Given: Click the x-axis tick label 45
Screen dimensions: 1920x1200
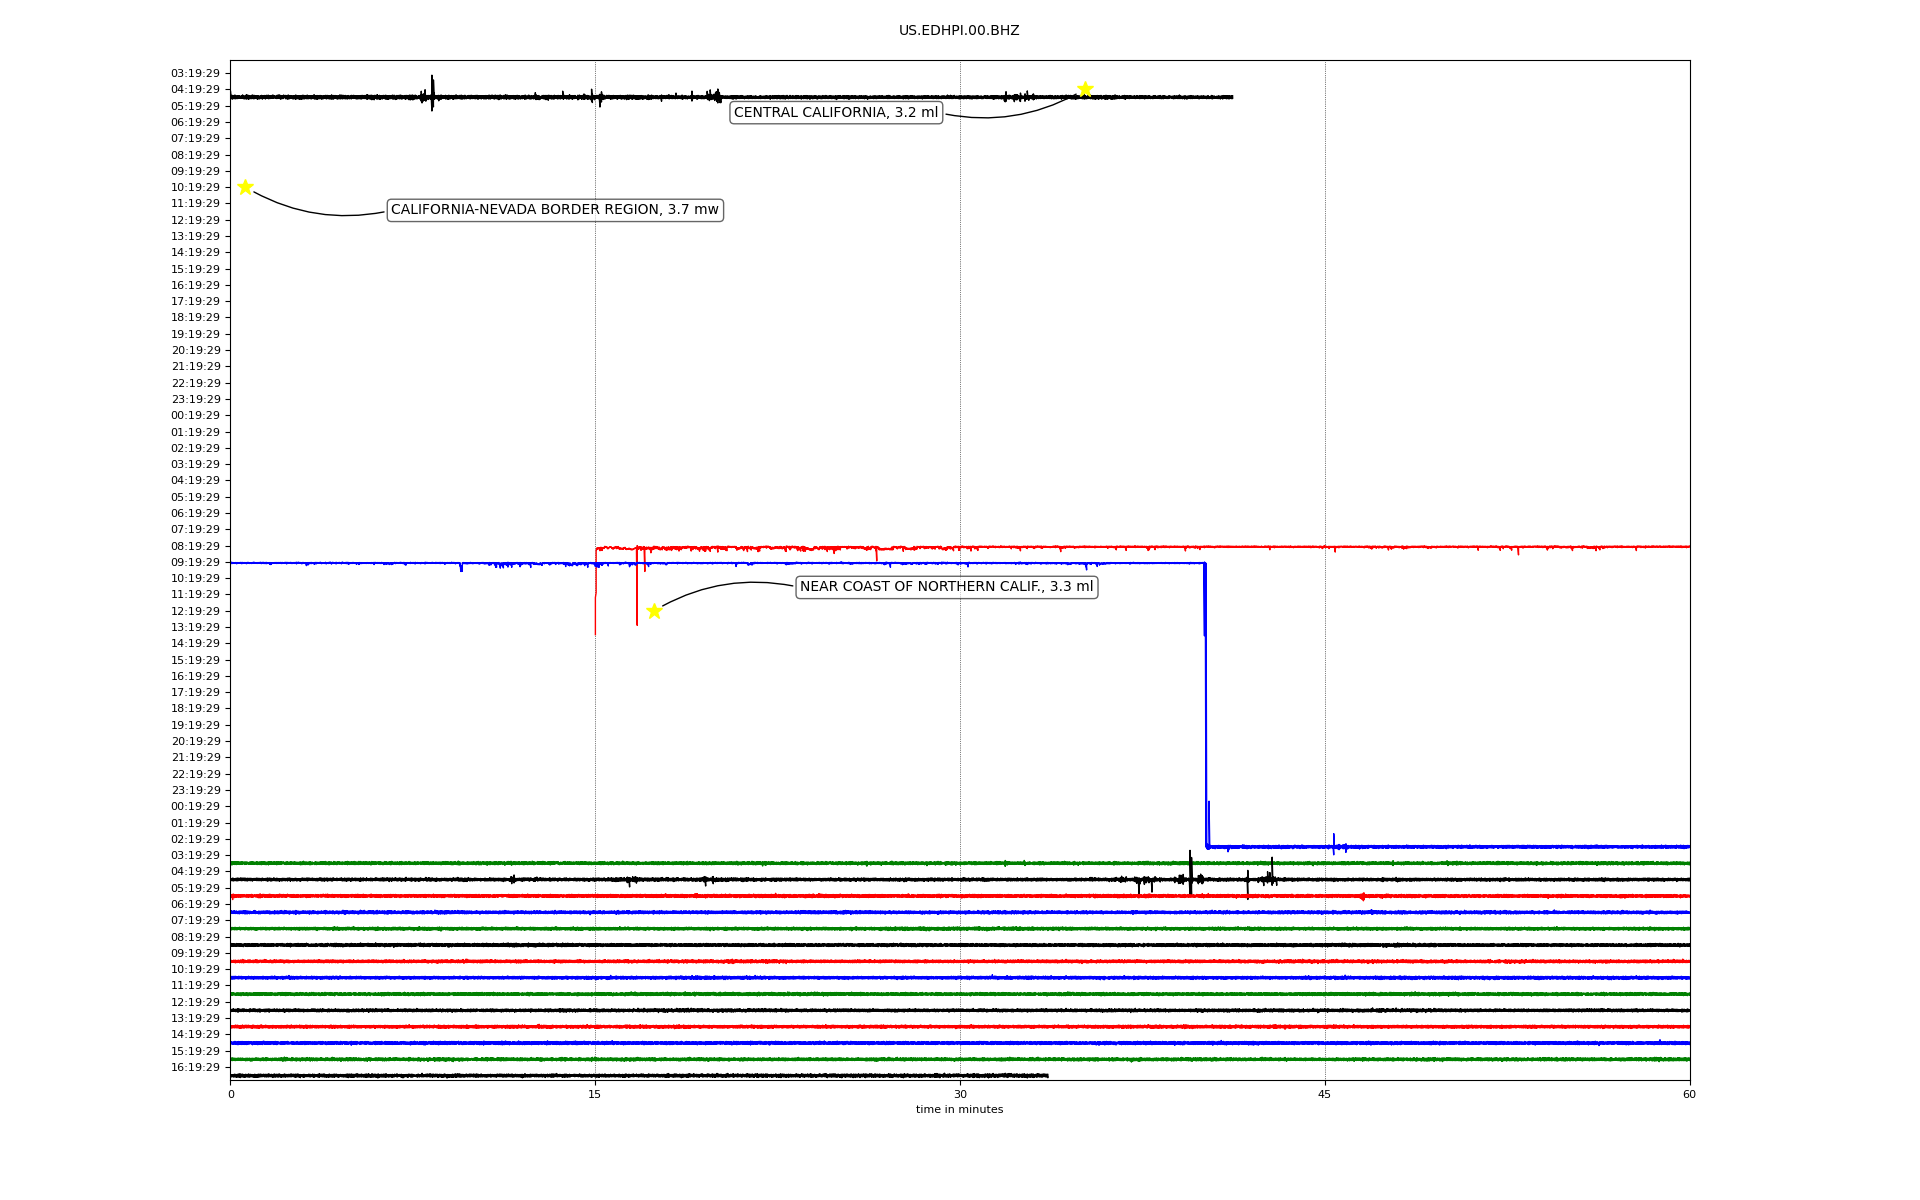Looking at the screenshot, I should pos(1325,1094).
